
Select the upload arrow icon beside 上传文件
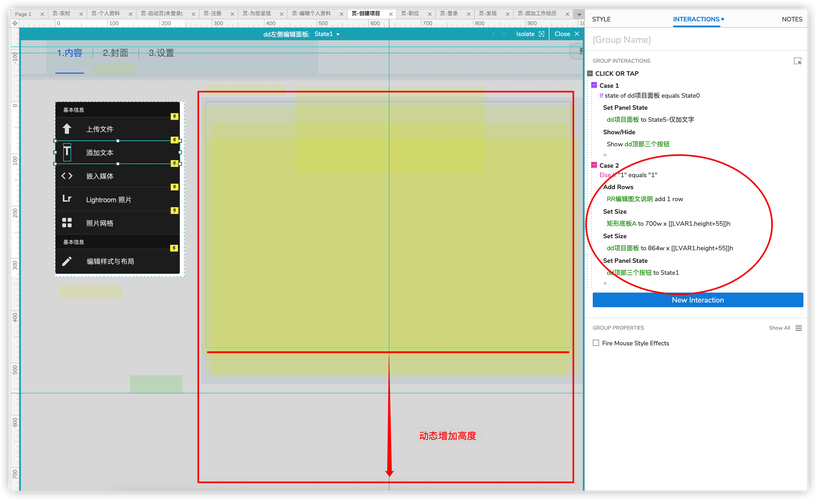(67, 129)
